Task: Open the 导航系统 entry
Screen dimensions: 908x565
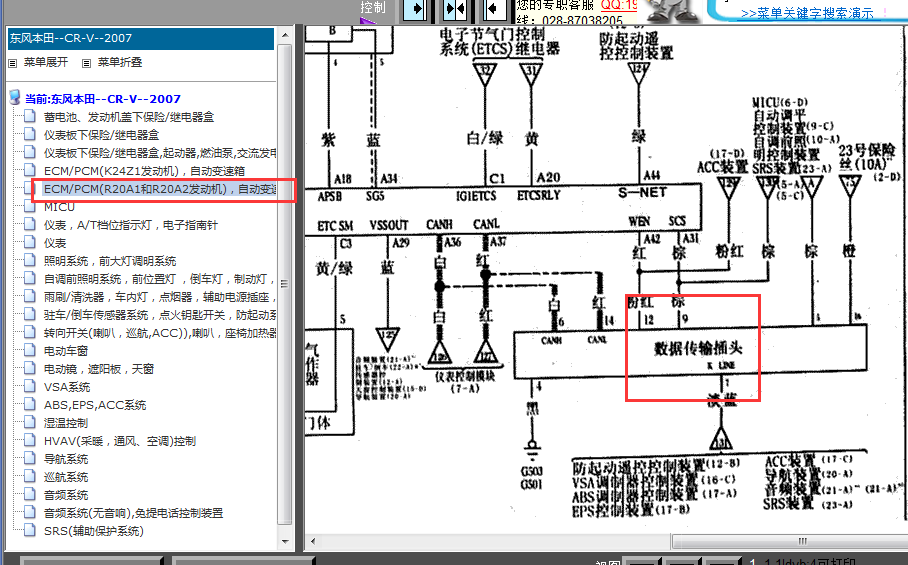Action: (x=66, y=459)
